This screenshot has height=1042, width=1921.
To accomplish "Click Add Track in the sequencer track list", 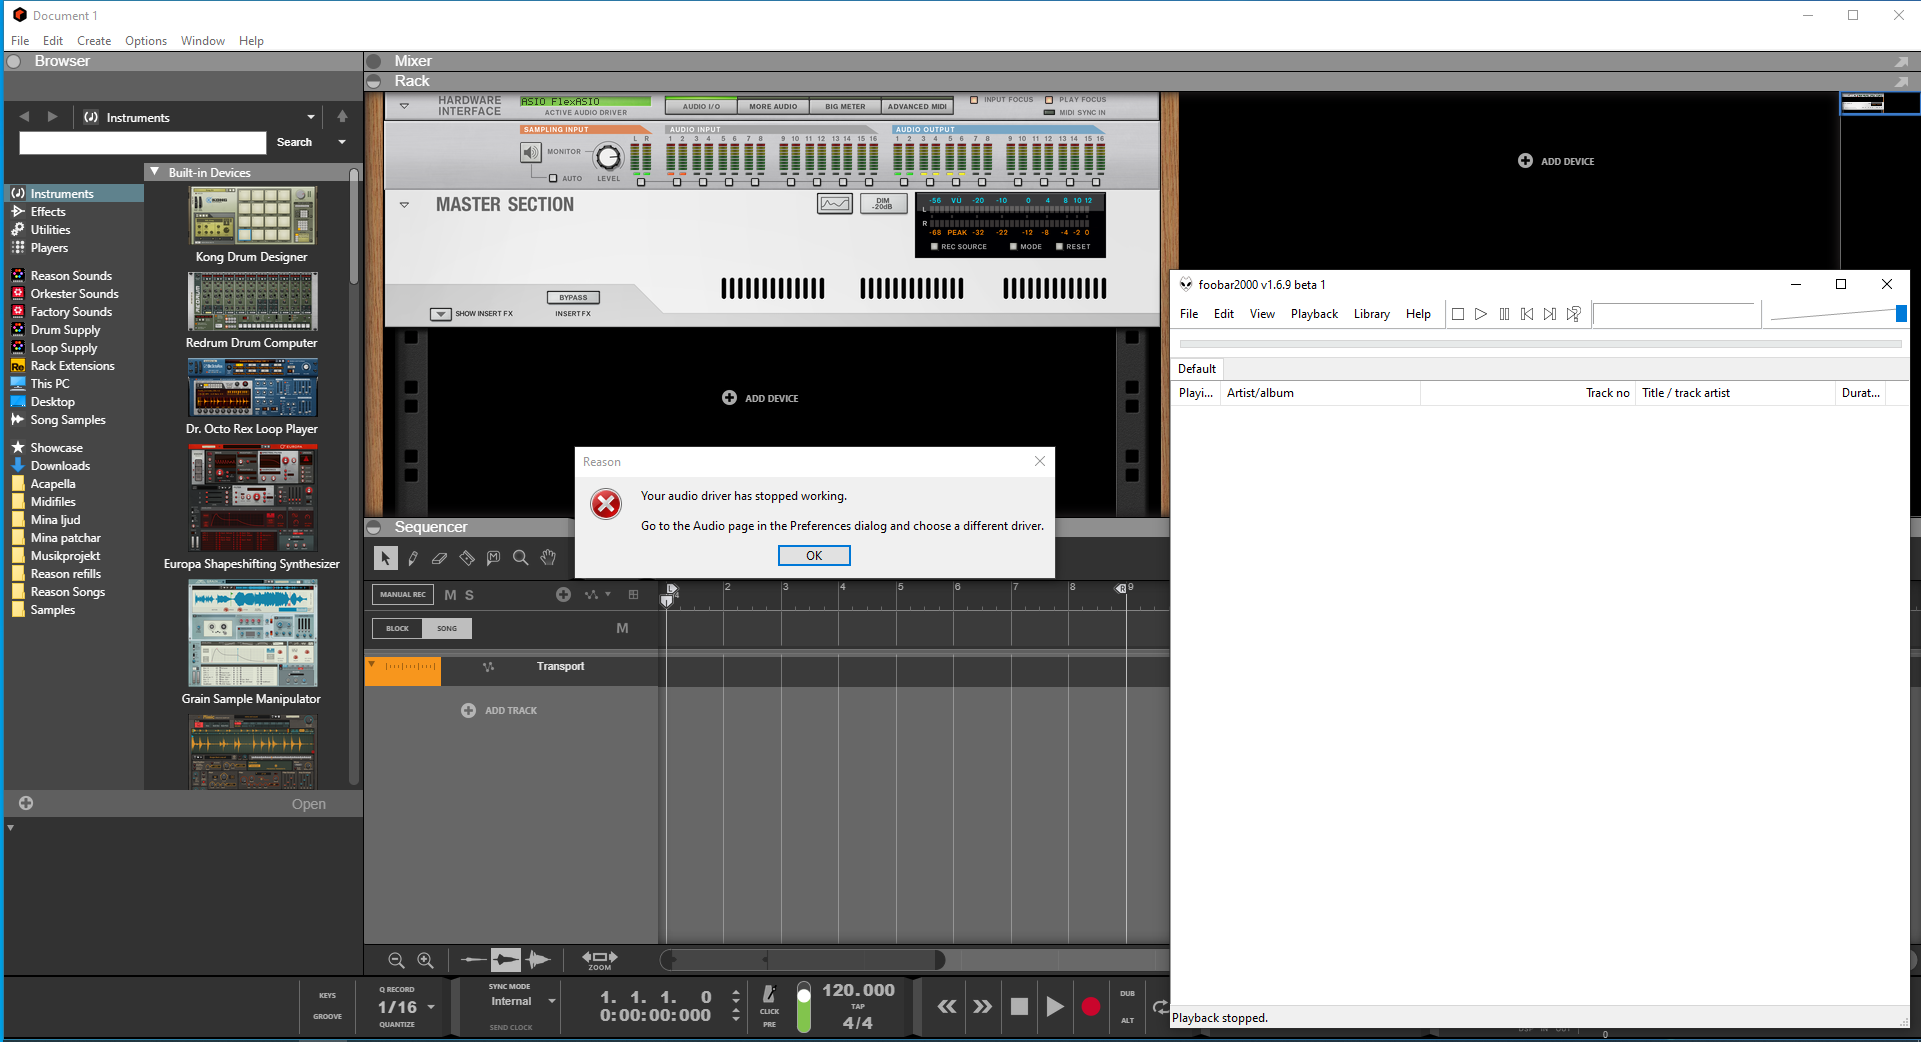I will 499,710.
